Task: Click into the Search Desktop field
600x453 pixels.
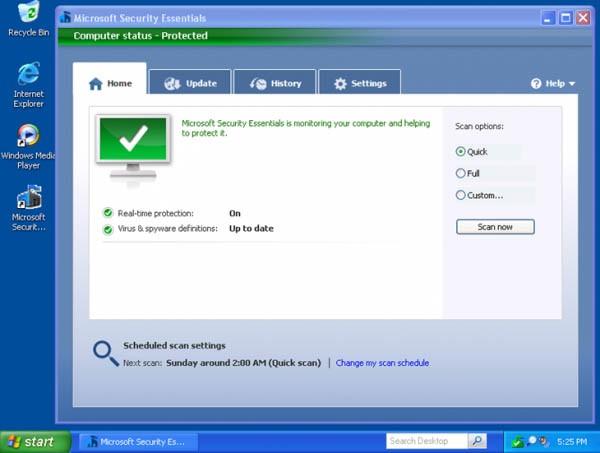Action: [x=427, y=441]
